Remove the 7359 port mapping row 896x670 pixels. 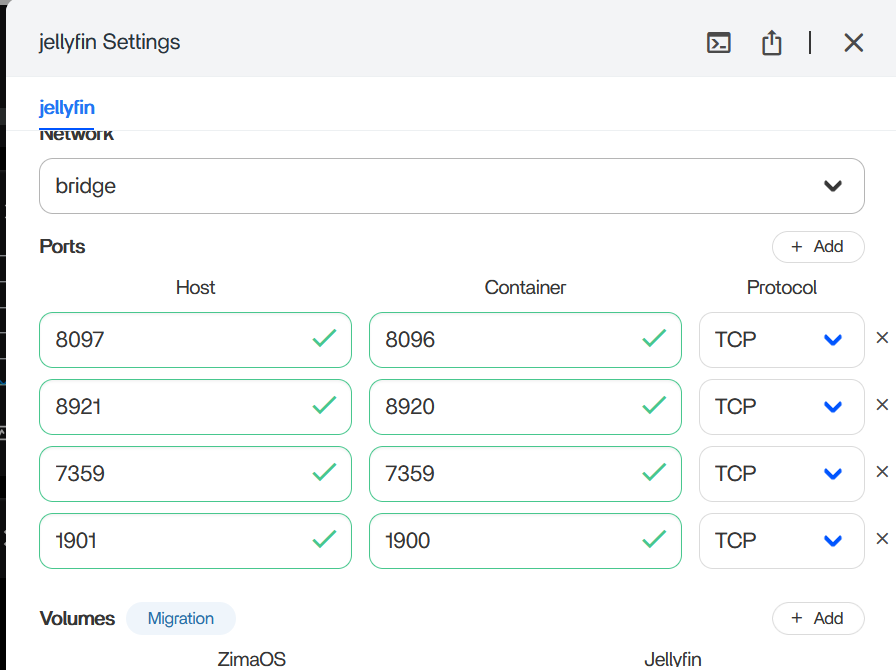(x=881, y=472)
